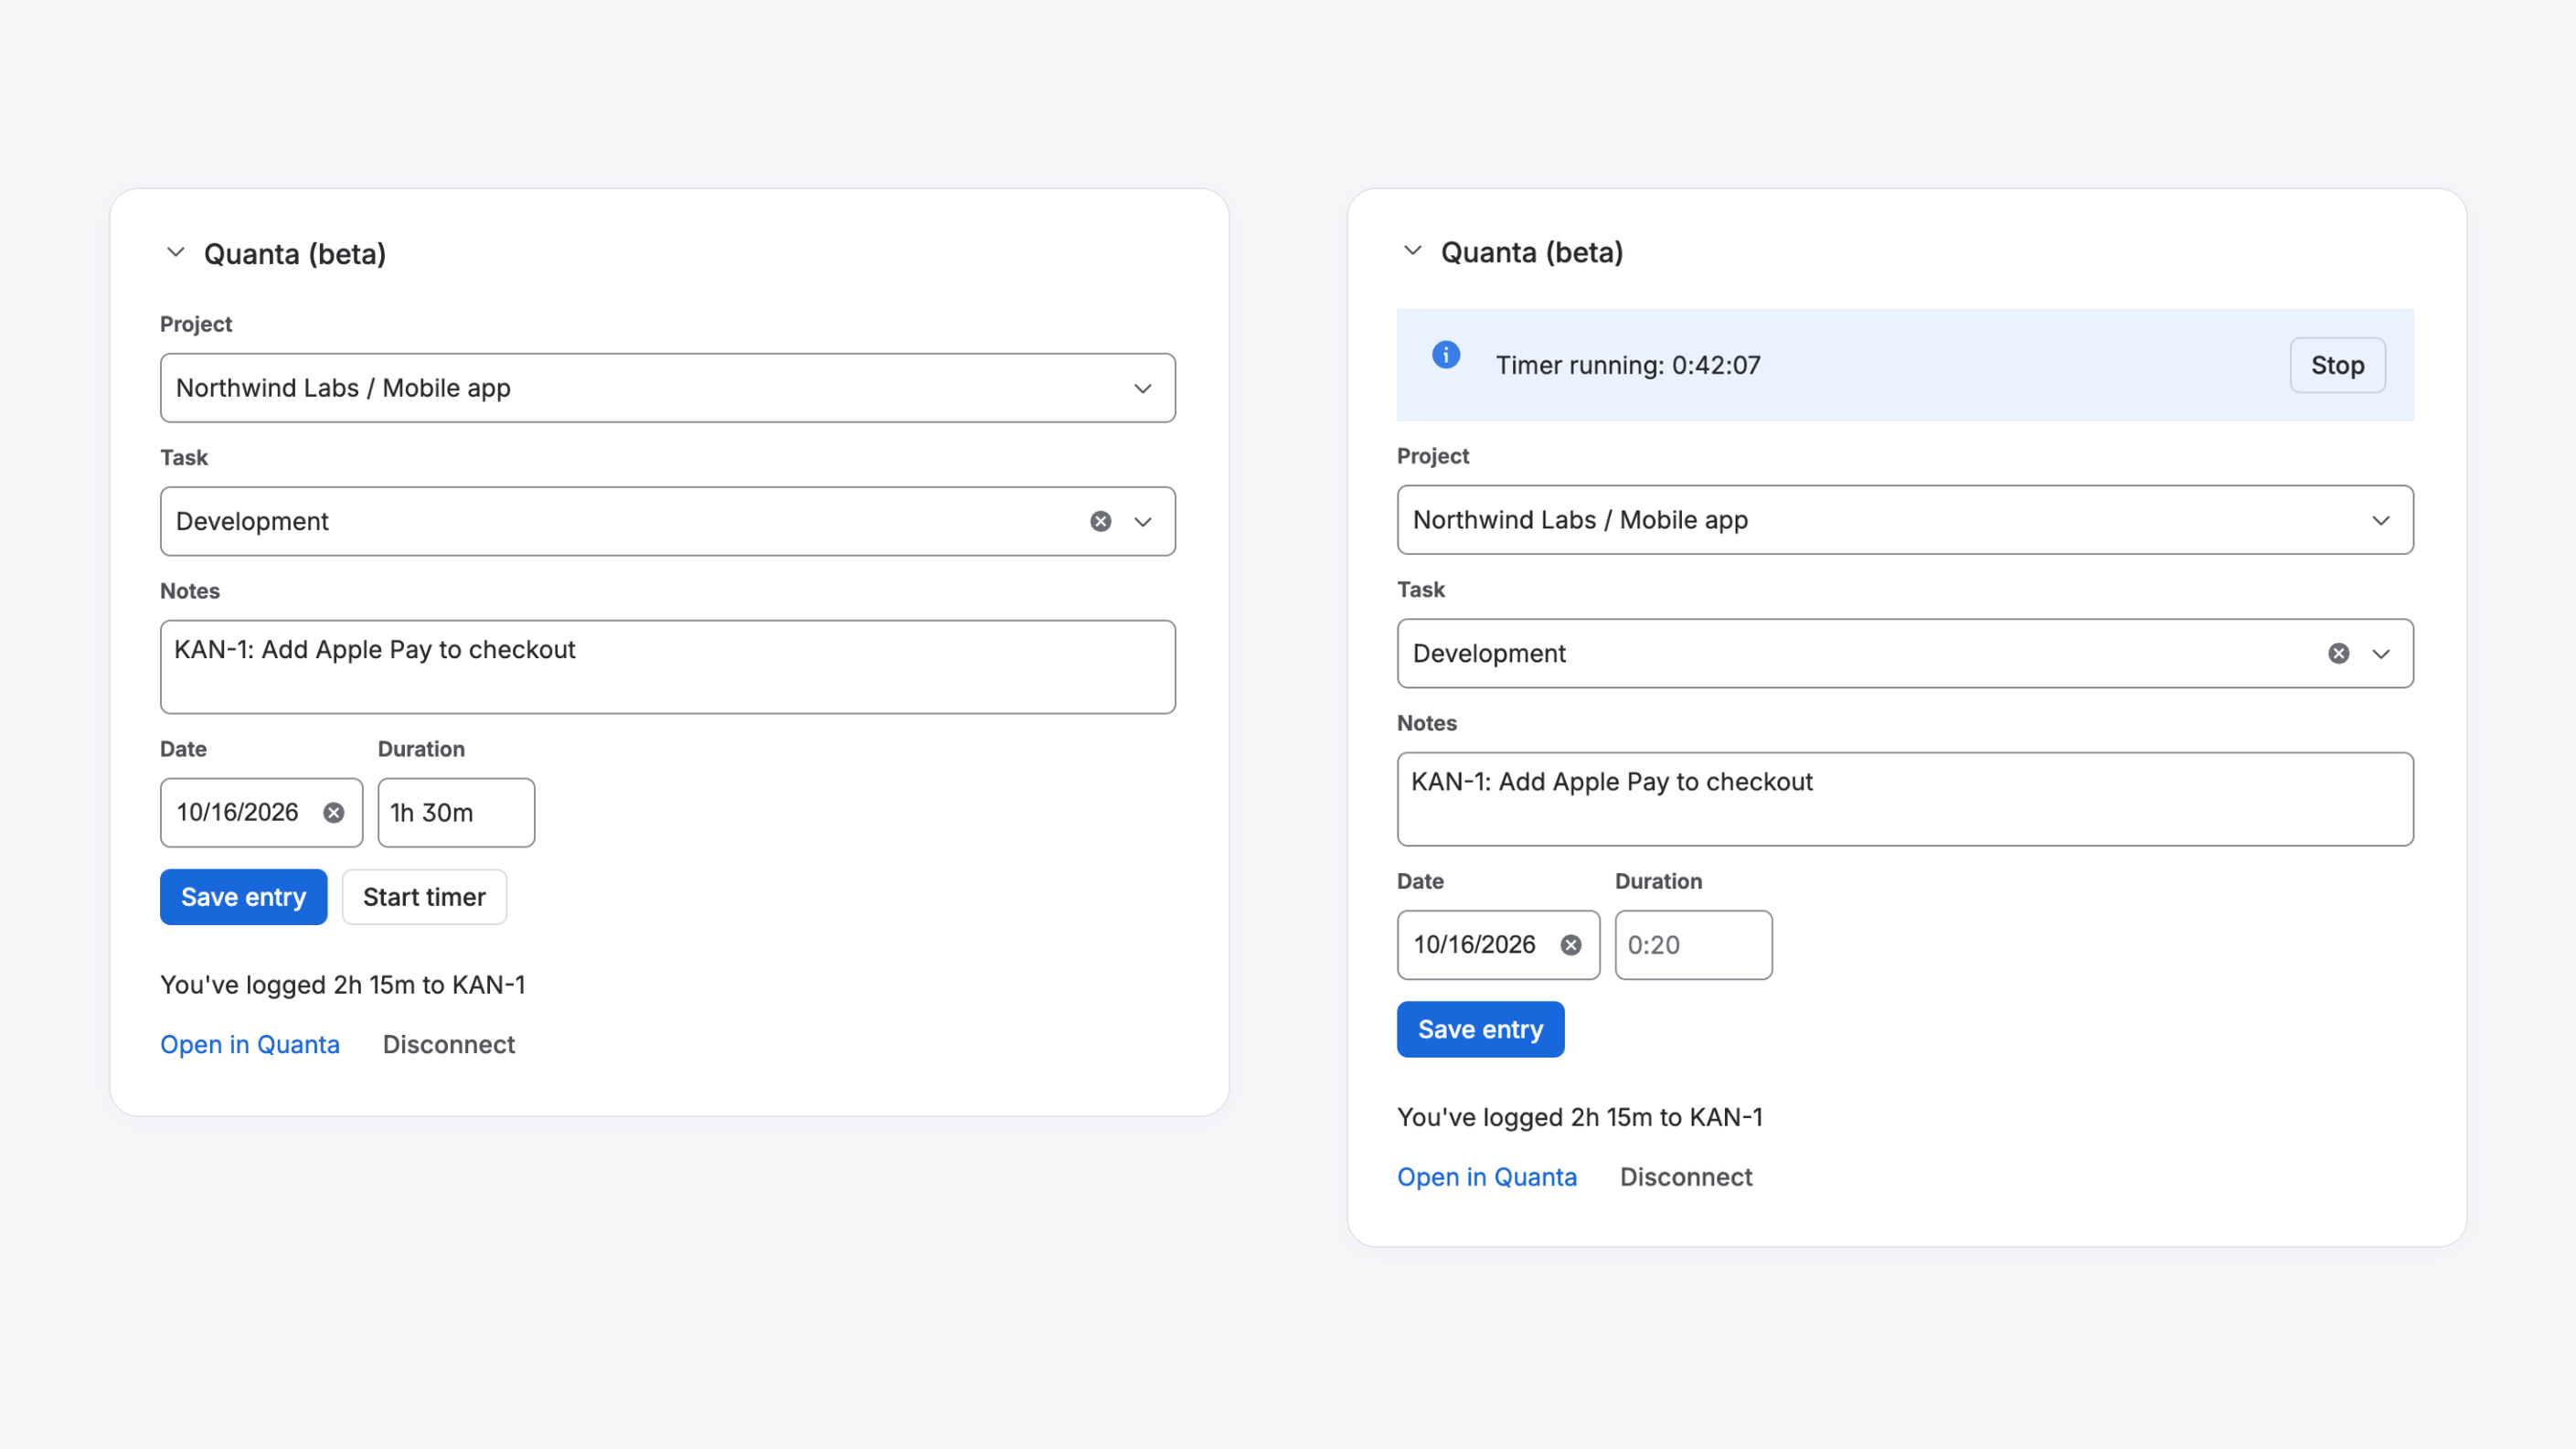Click the info icon in the timer banner

(x=1446, y=355)
